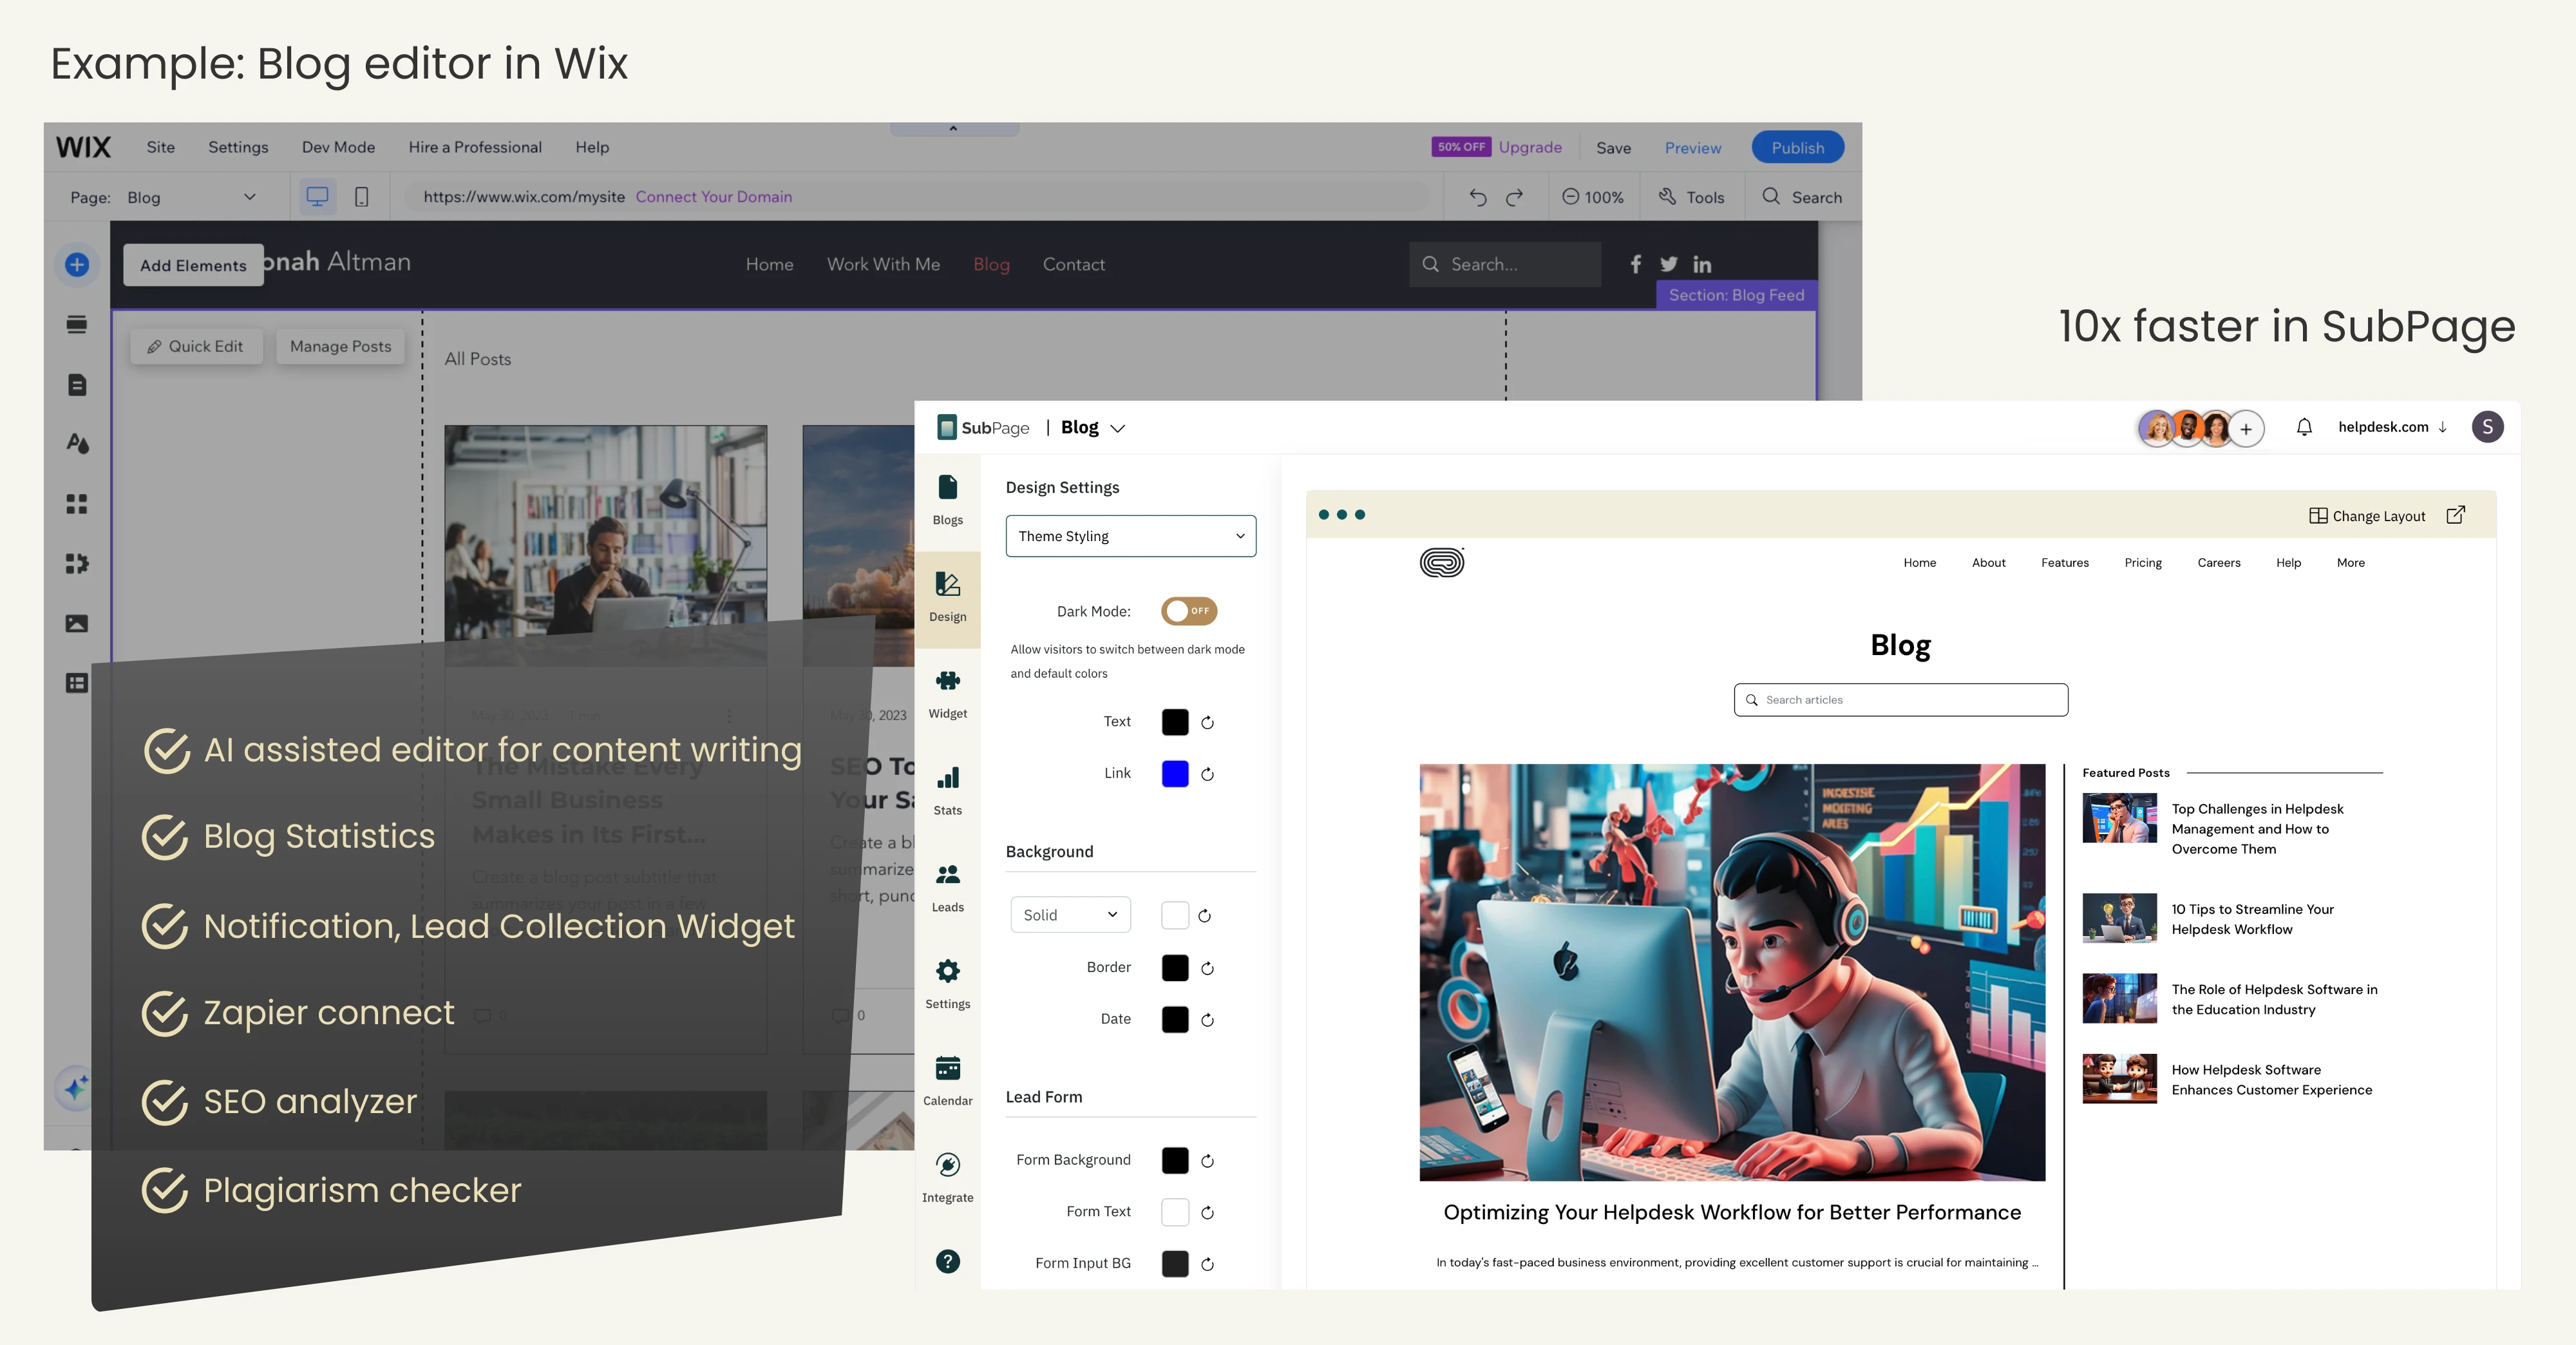Open the Wix media icon in sidebar
Image resolution: width=2576 pixels, height=1345 pixels.
tap(77, 623)
